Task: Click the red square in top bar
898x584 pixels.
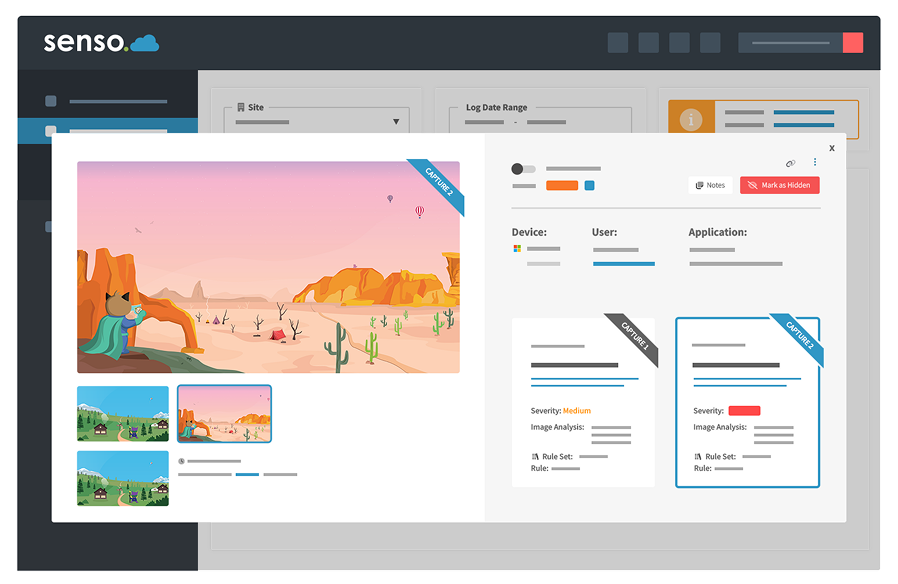Action: 853,42
